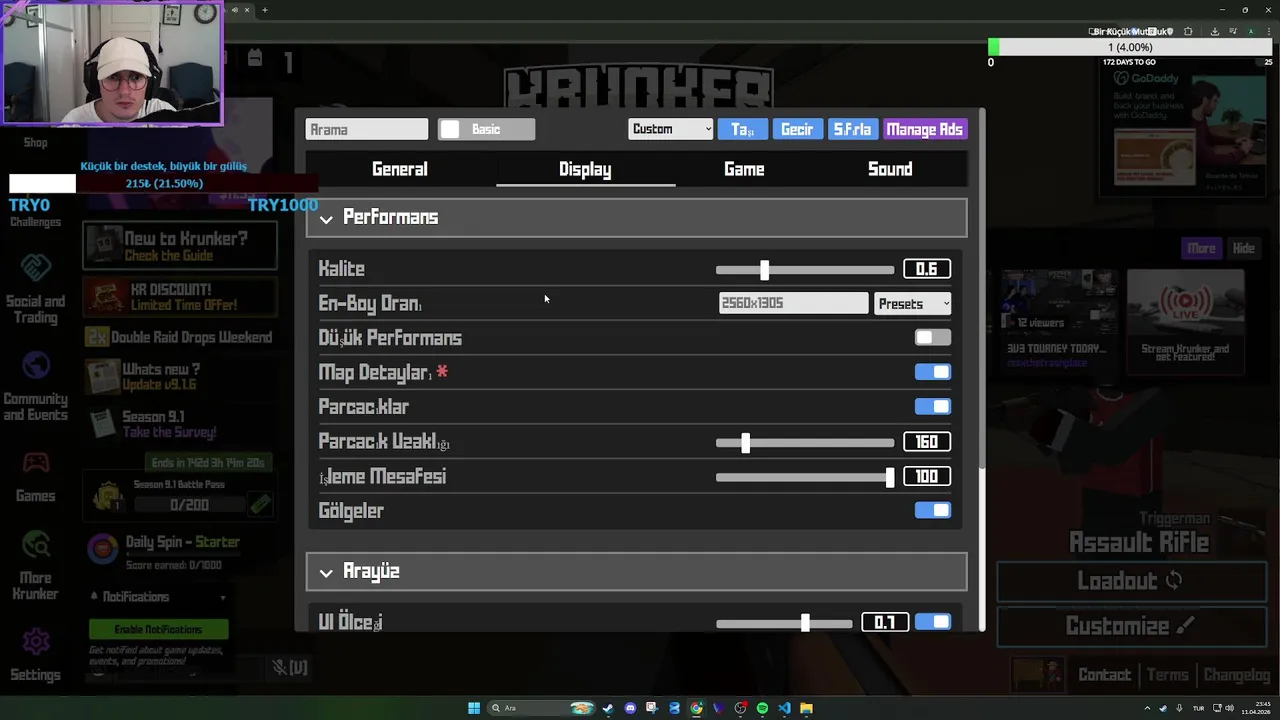Click the More streams button
1280x720 pixels.
(x=1202, y=248)
